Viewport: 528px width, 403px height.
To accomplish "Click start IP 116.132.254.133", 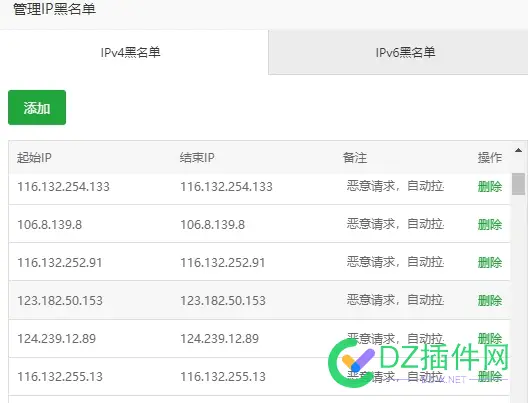I will pos(63,187).
